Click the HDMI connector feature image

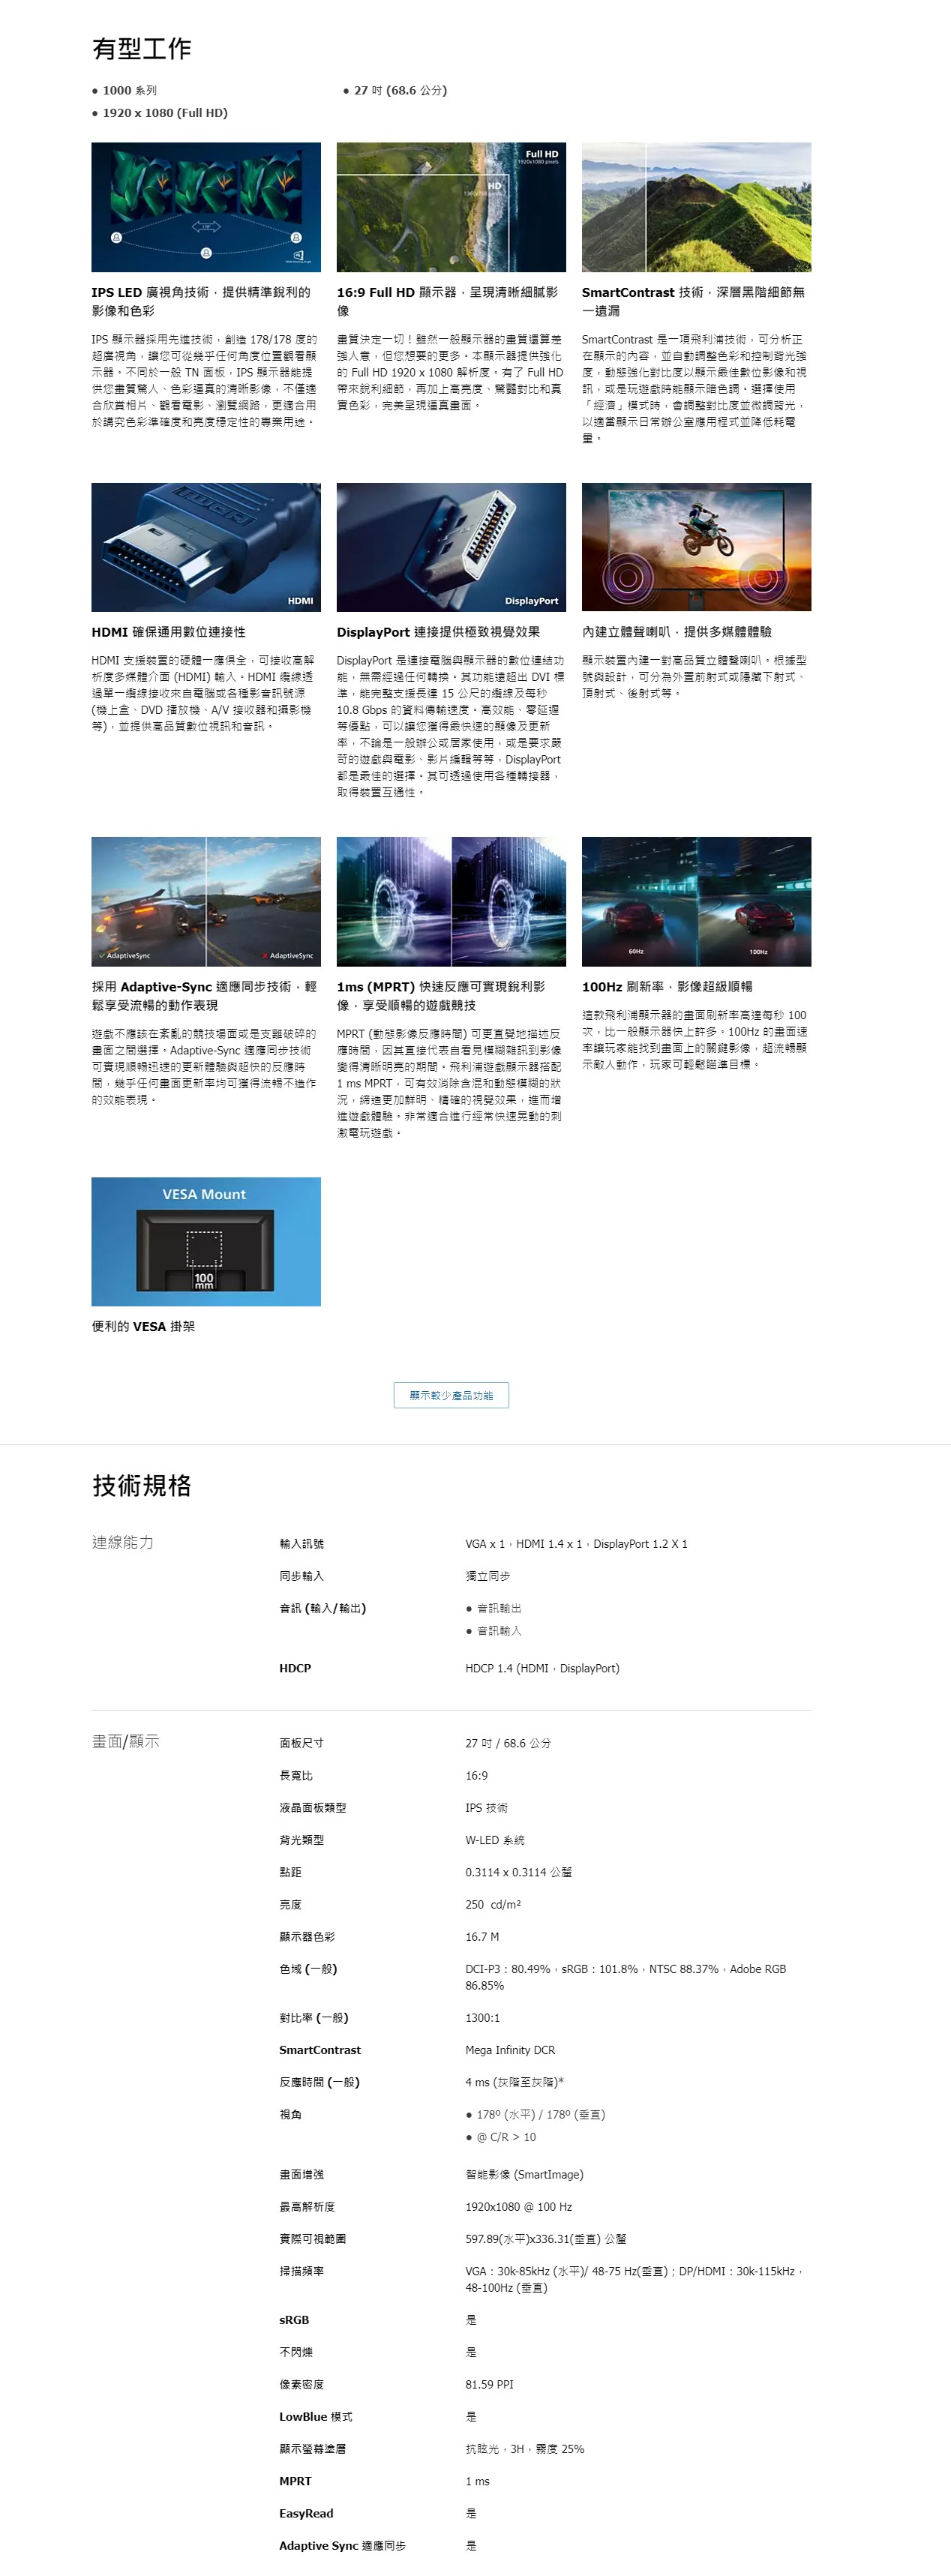(x=206, y=547)
